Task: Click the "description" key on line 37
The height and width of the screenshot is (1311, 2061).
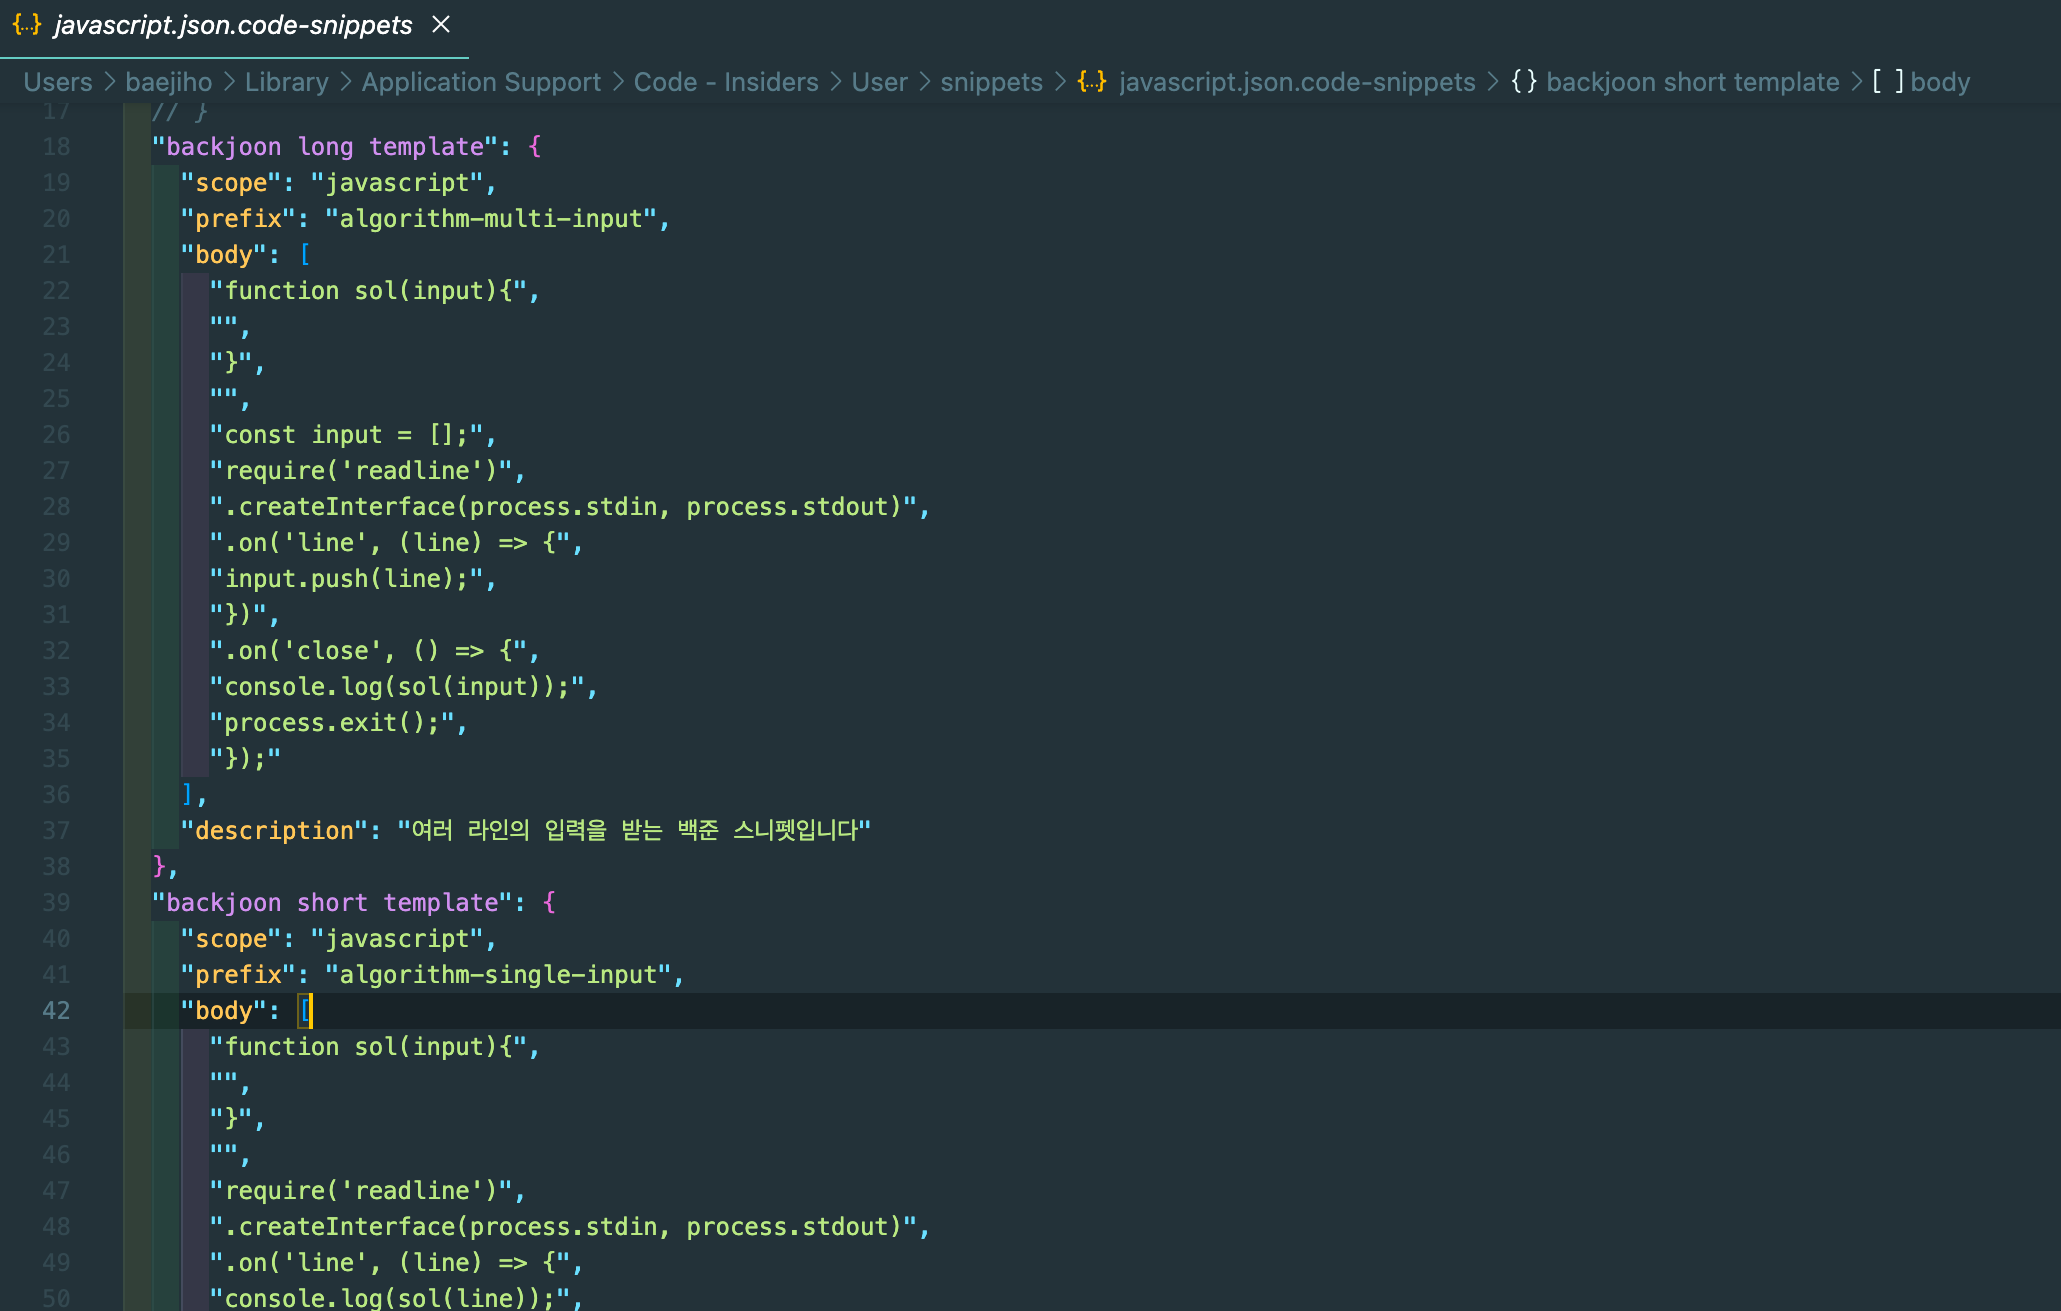Action: click(x=274, y=831)
